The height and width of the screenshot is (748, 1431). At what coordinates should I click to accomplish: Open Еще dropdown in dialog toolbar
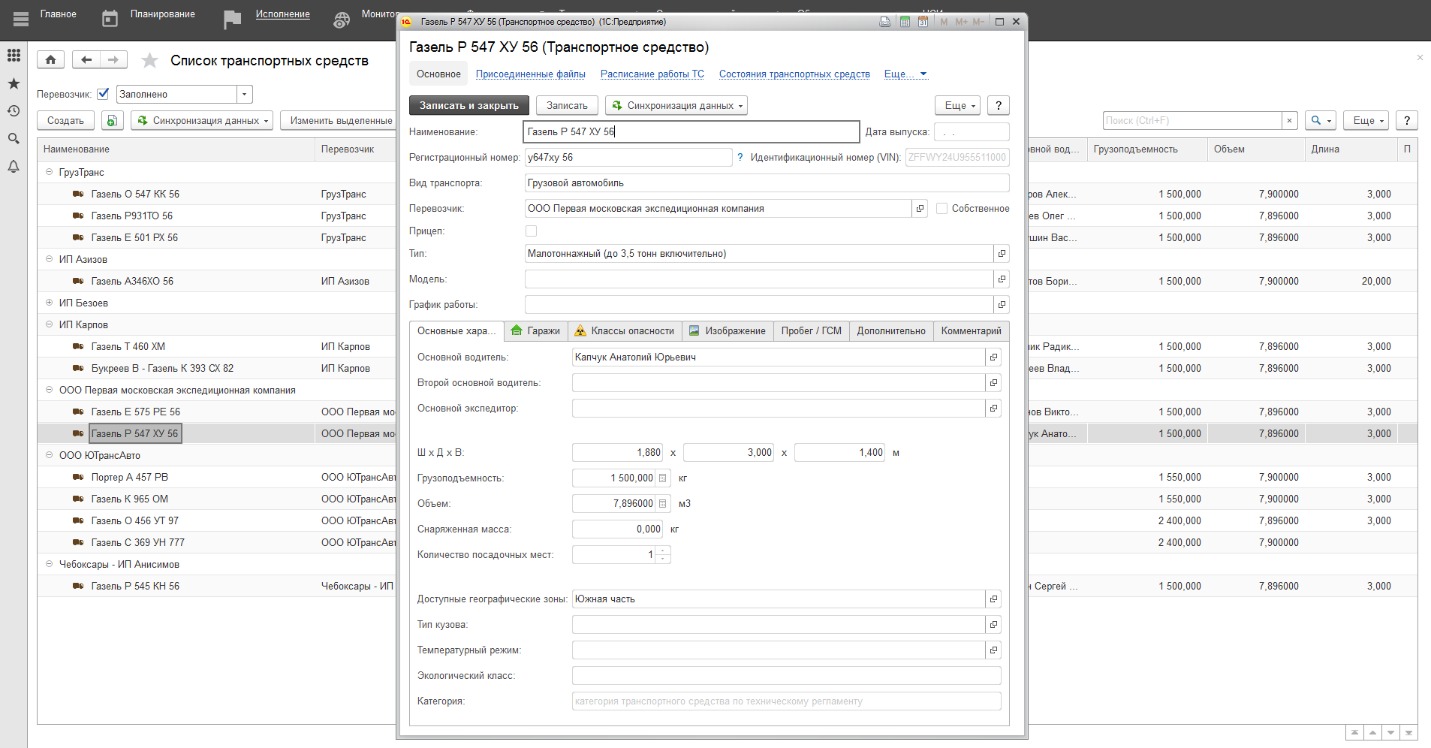pos(957,105)
